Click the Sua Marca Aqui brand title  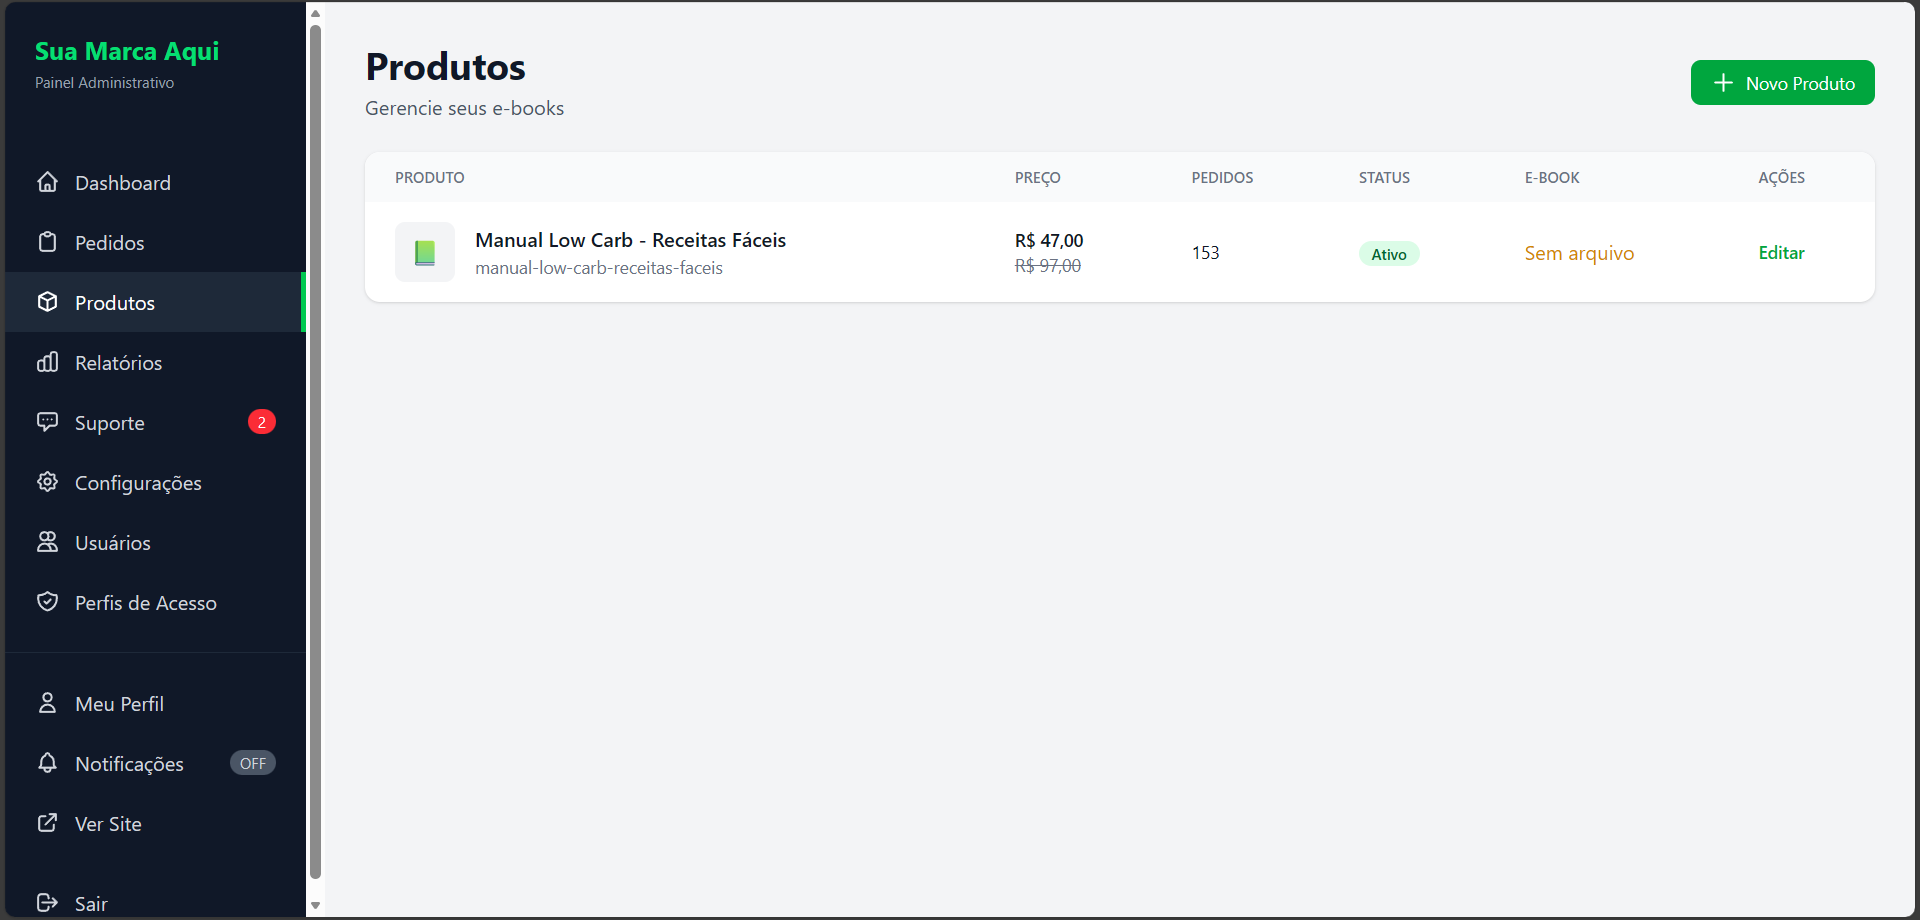pyautogui.click(x=127, y=51)
